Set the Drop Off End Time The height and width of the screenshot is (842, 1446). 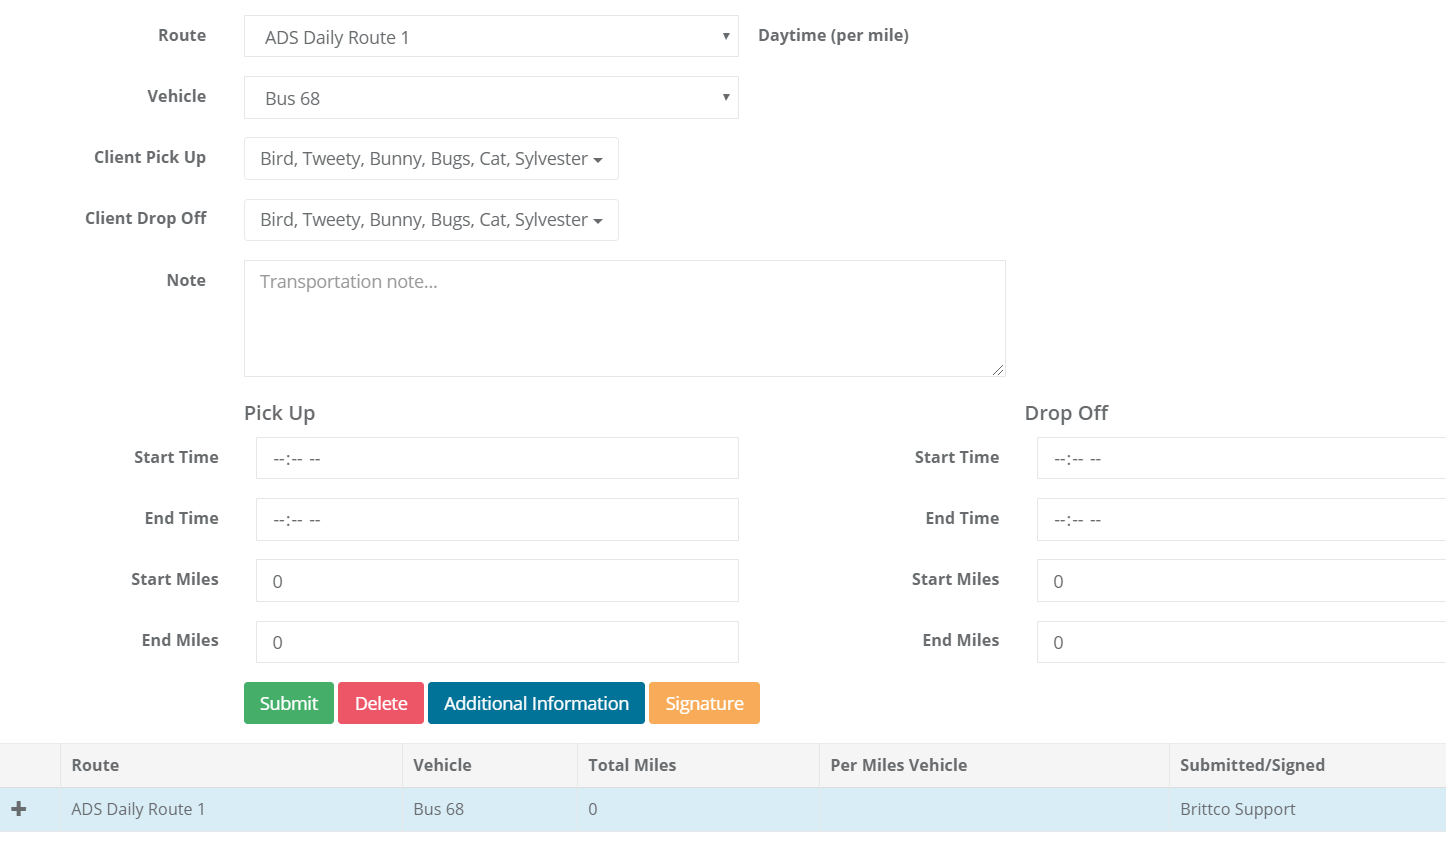1240,520
